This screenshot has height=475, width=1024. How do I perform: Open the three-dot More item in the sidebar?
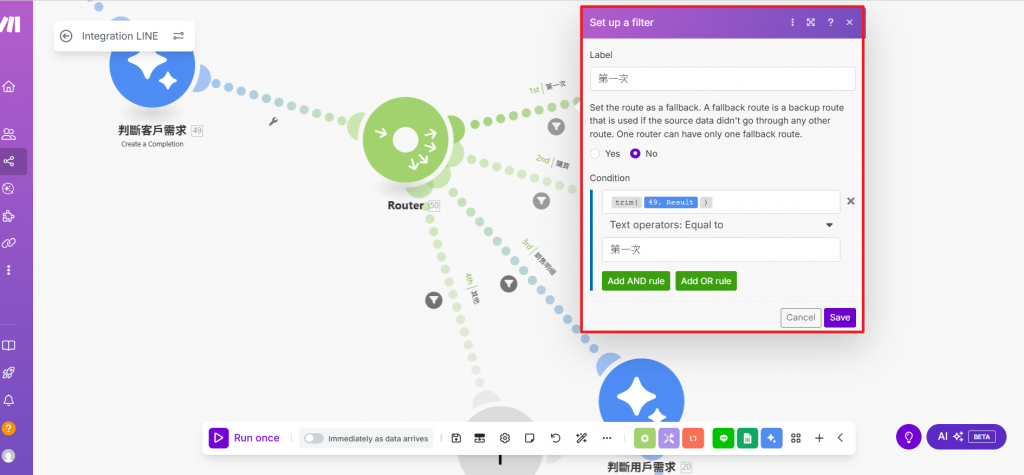click(x=9, y=270)
